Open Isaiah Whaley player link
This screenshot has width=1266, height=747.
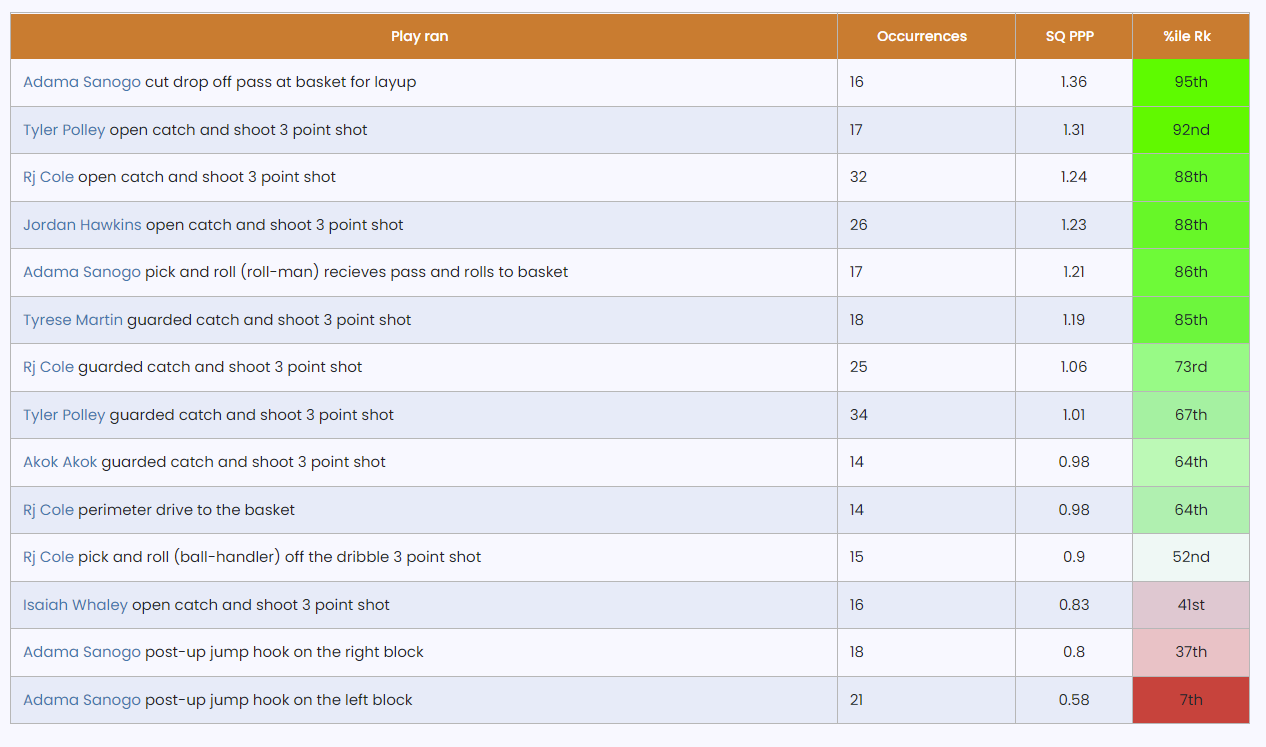pos(75,605)
